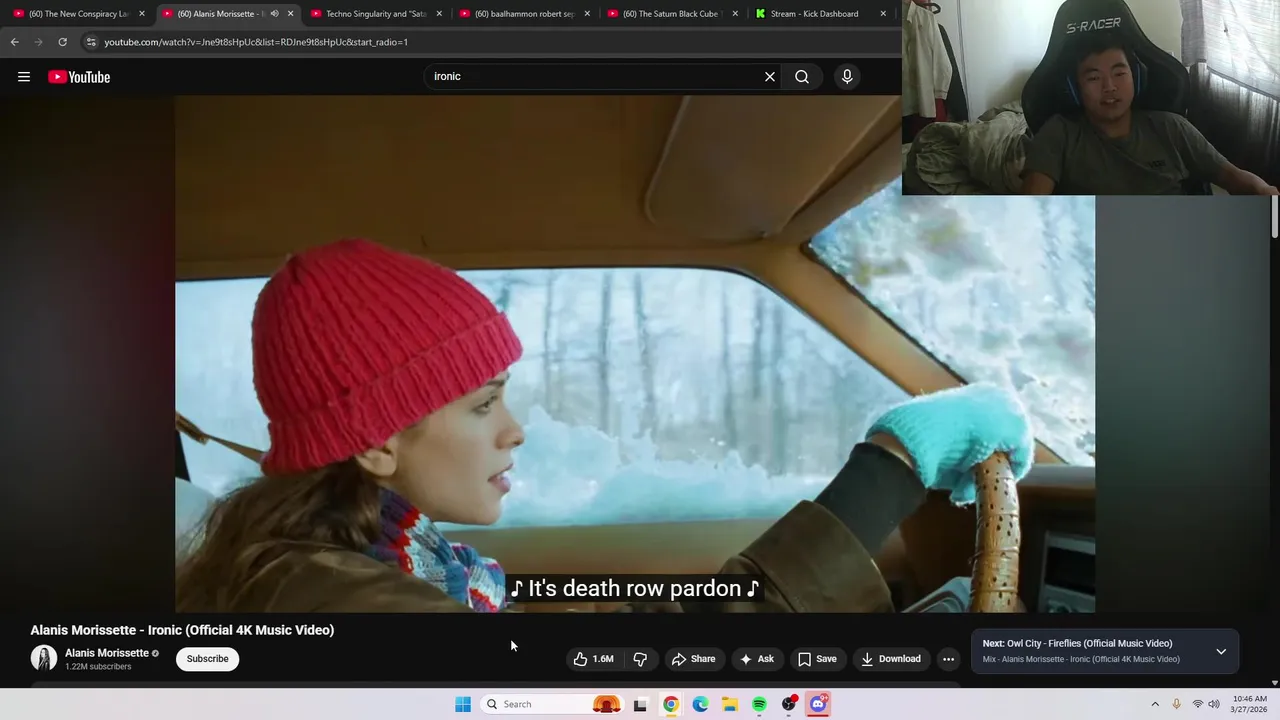The width and height of the screenshot is (1280, 720).
Task: Reload the current page
Action: click(62, 42)
